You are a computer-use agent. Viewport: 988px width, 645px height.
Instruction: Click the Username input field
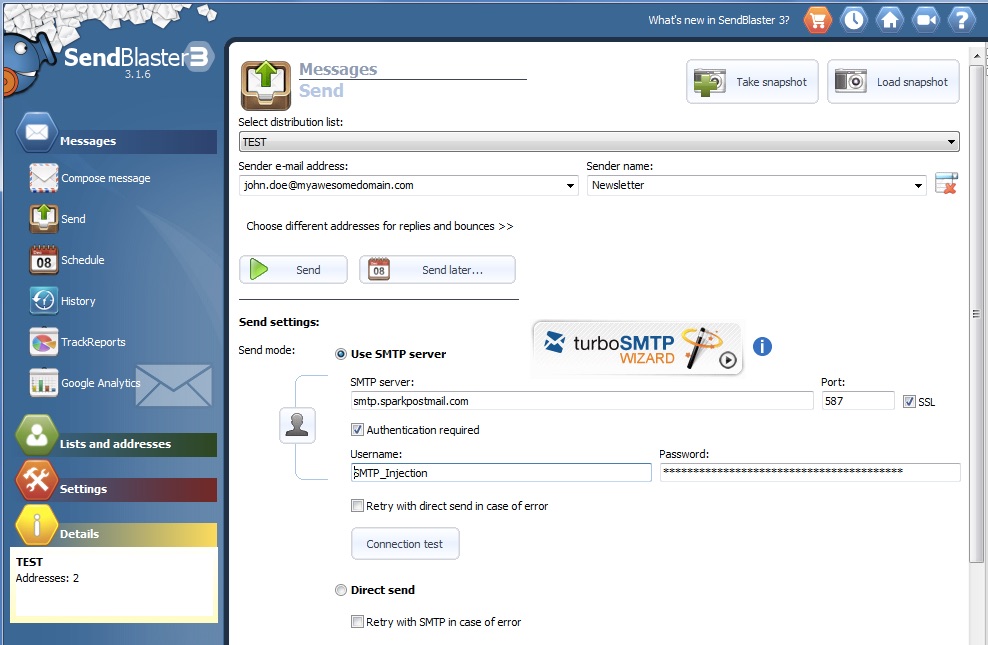point(501,473)
